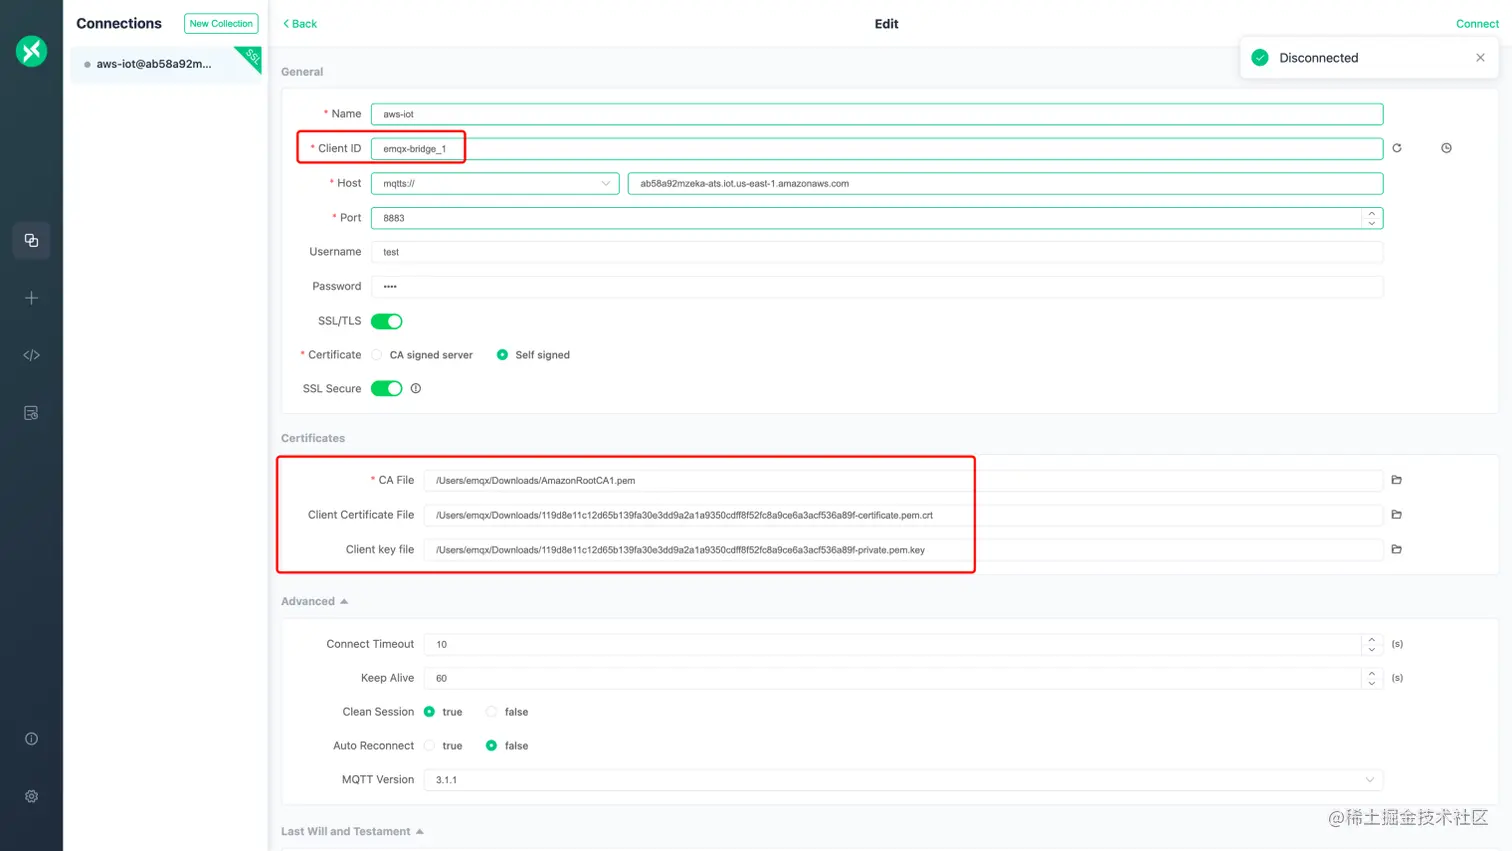This screenshot has width=1512, height=851.
Task: Create new connection with plus icon
Action: 31,298
